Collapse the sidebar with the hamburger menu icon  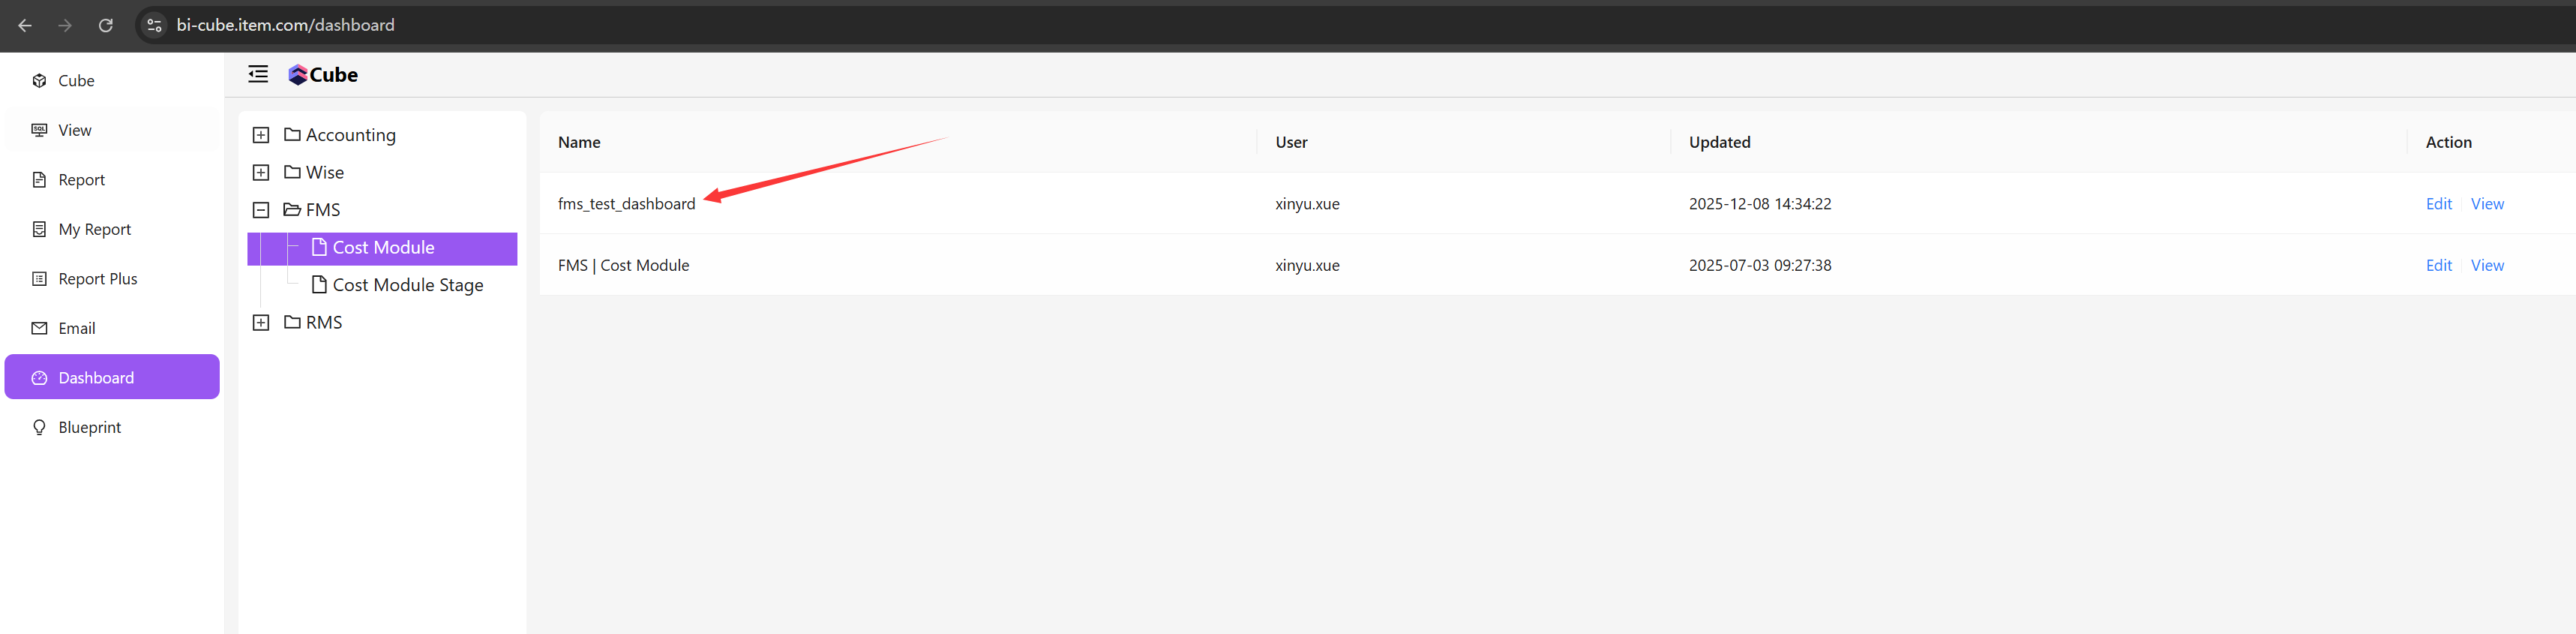258,74
